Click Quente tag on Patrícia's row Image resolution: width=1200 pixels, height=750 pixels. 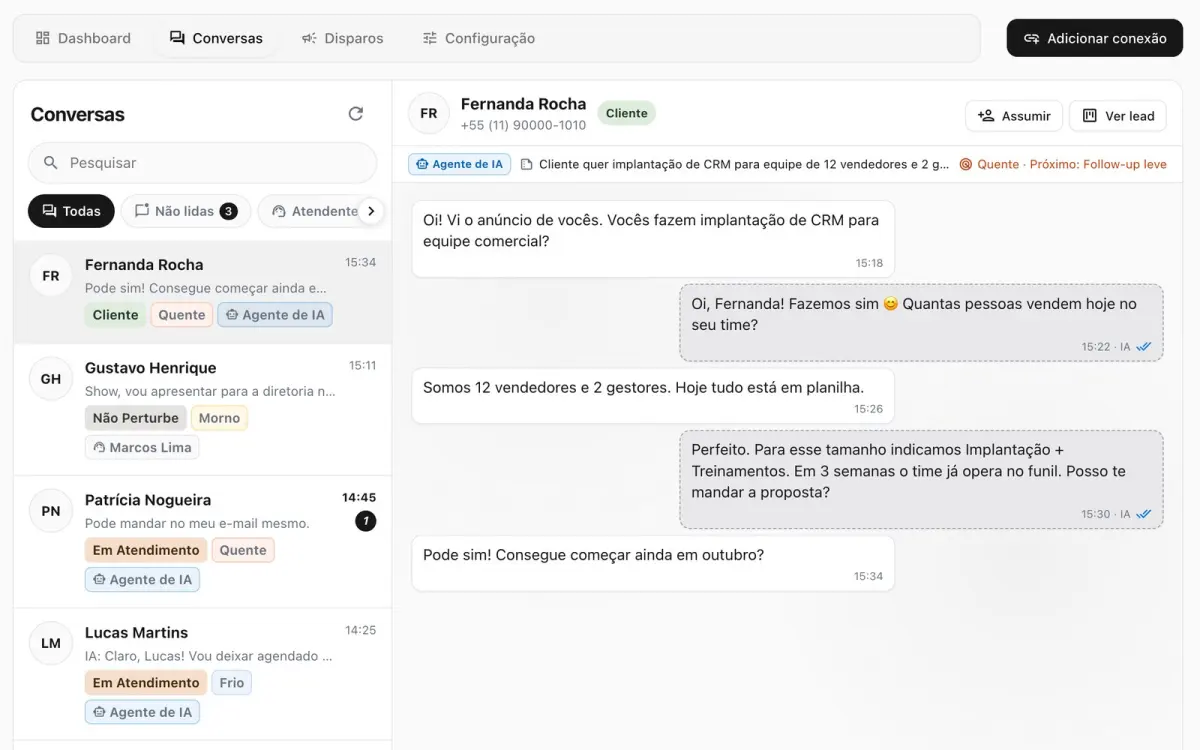(243, 550)
